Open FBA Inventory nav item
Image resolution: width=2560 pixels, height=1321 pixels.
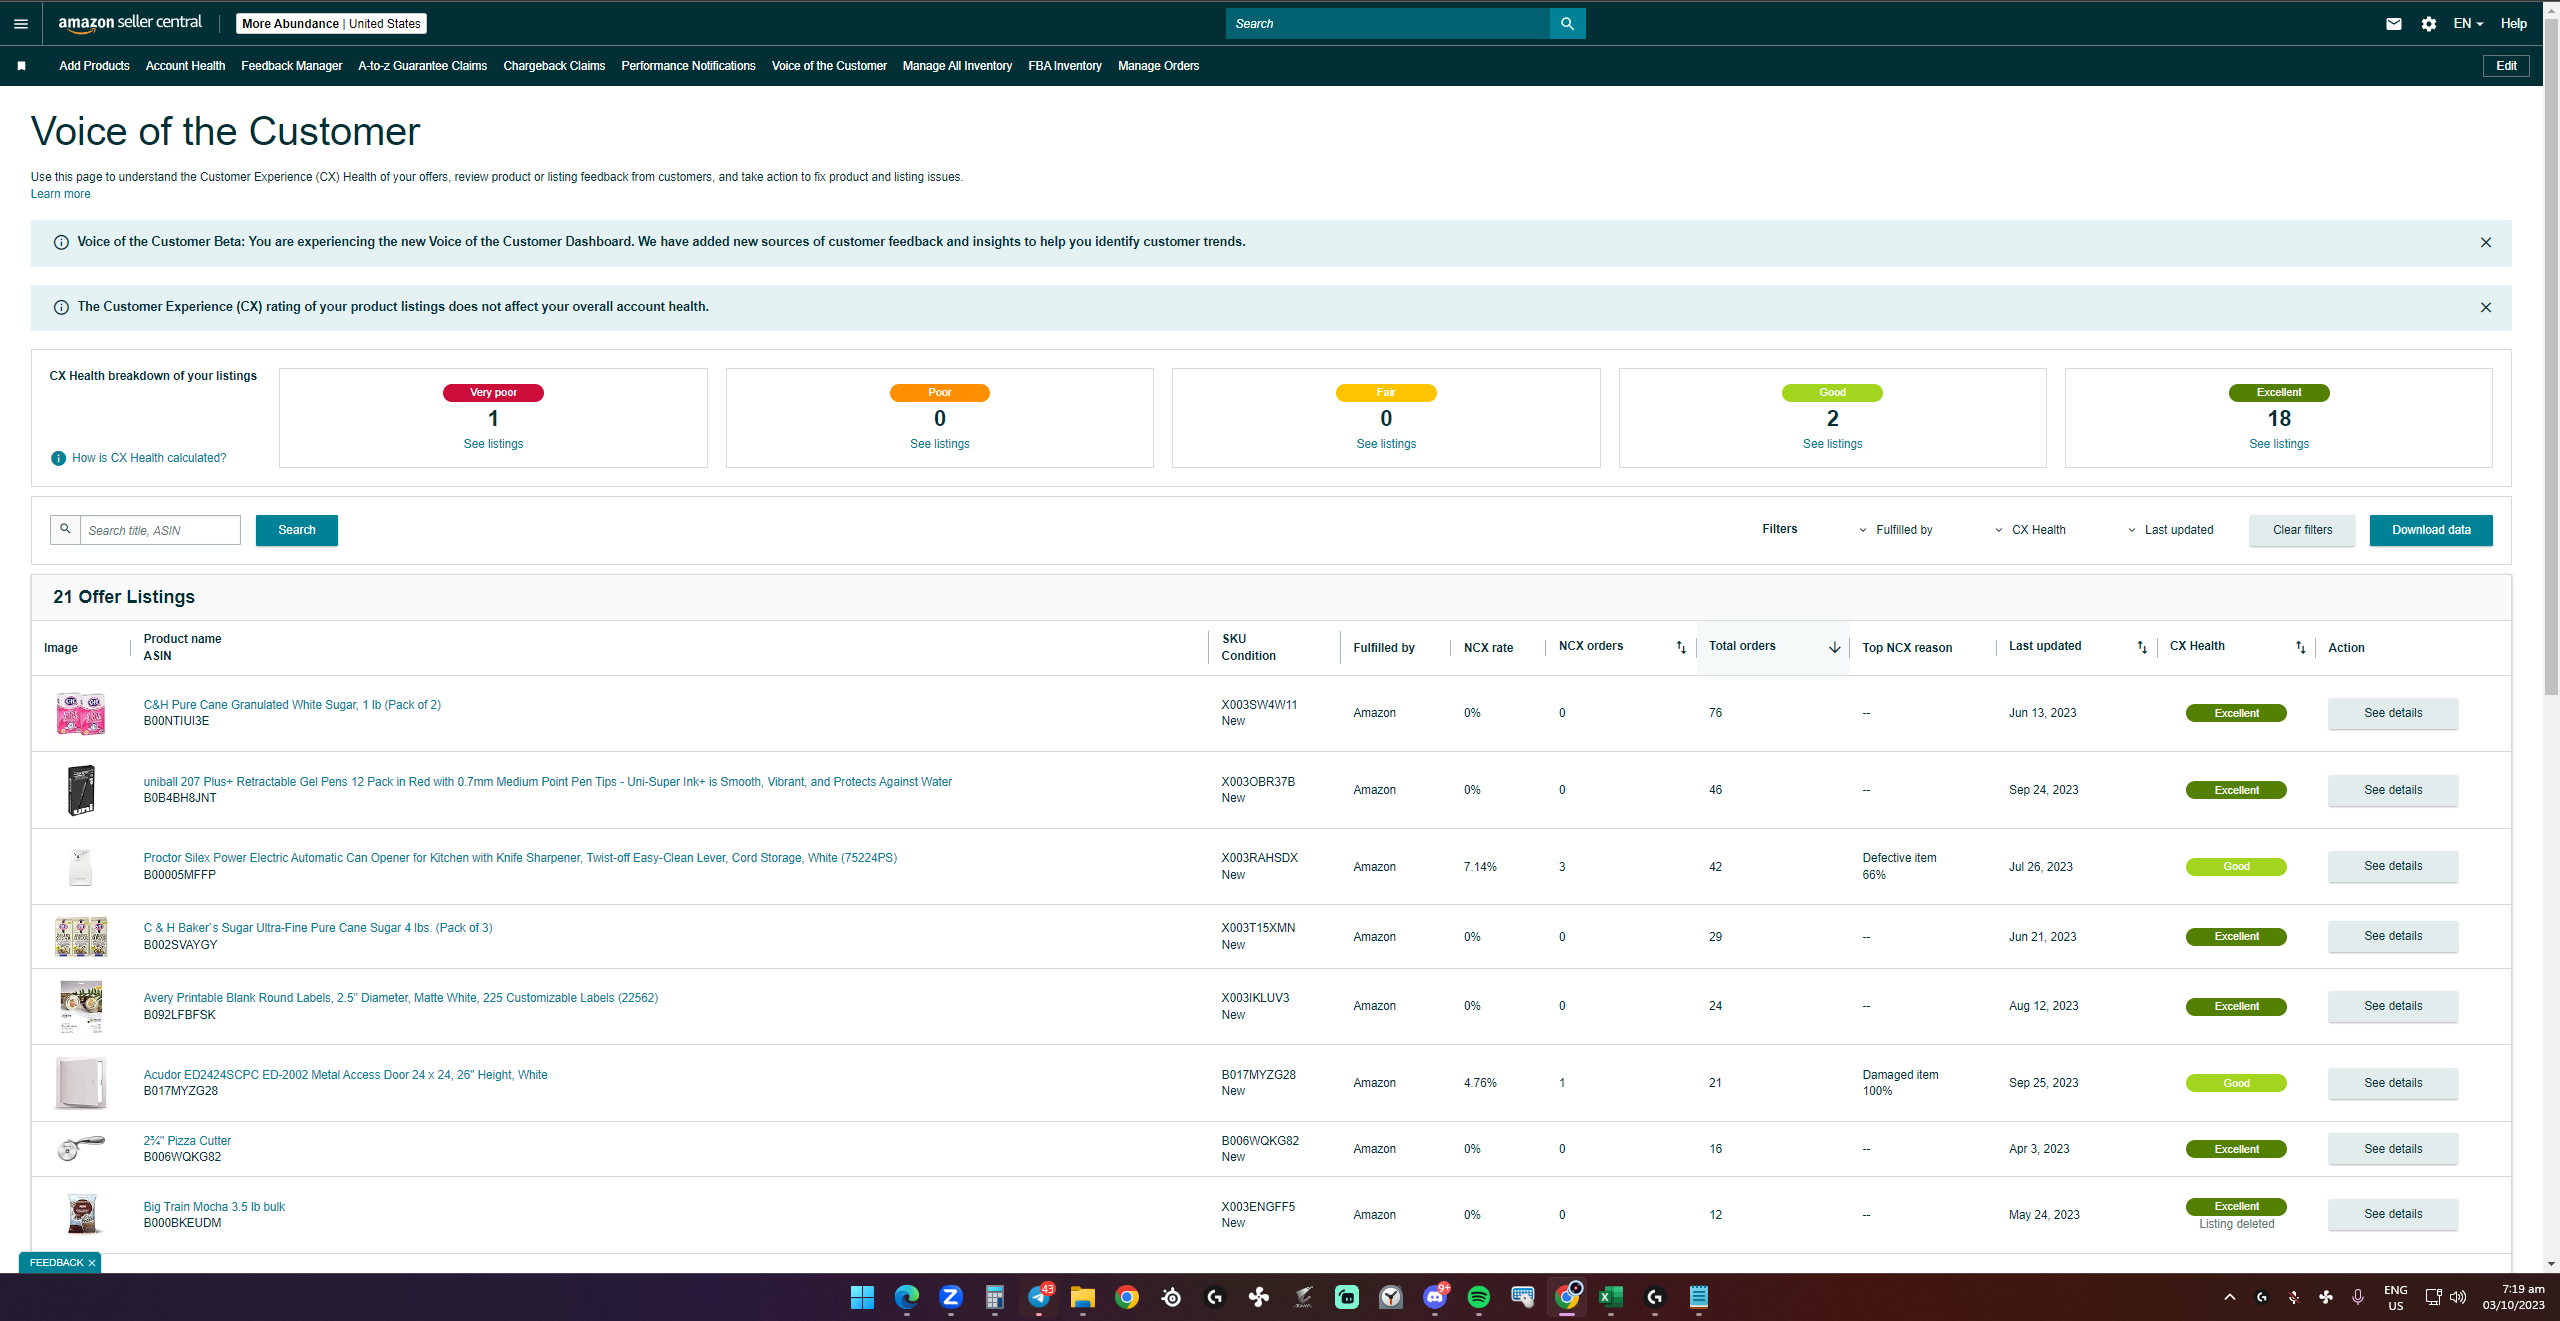coord(1065,66)
